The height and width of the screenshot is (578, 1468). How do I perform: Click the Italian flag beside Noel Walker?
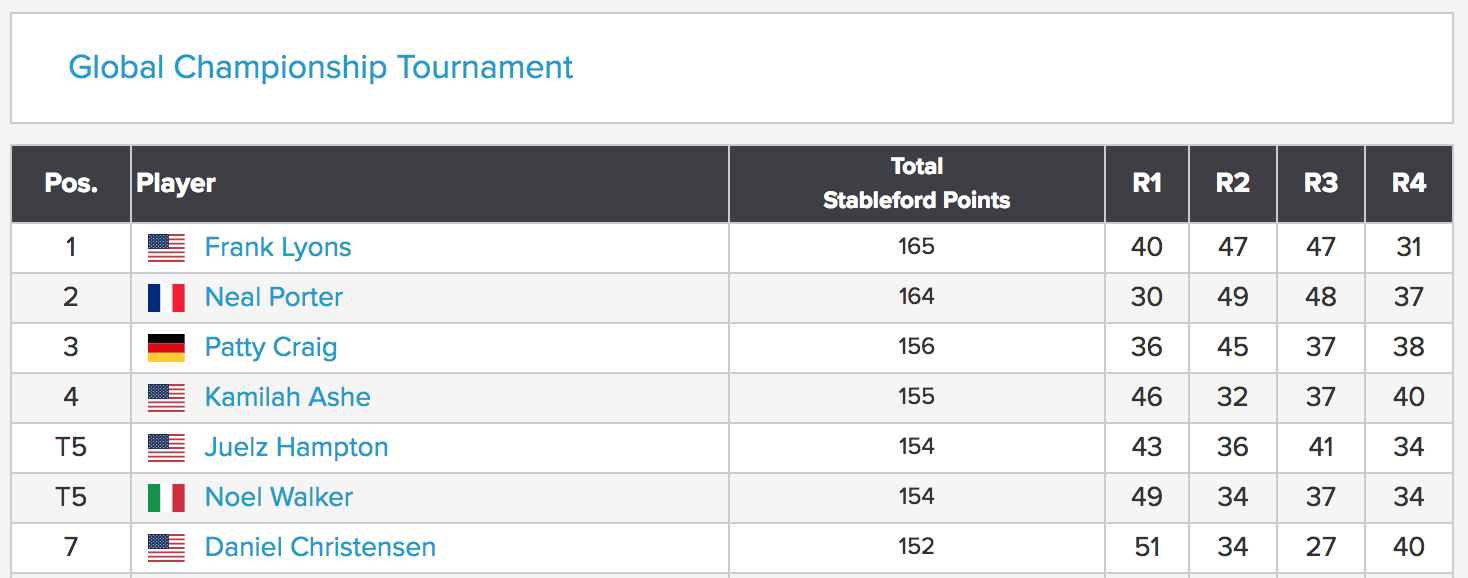pos(166,498)
